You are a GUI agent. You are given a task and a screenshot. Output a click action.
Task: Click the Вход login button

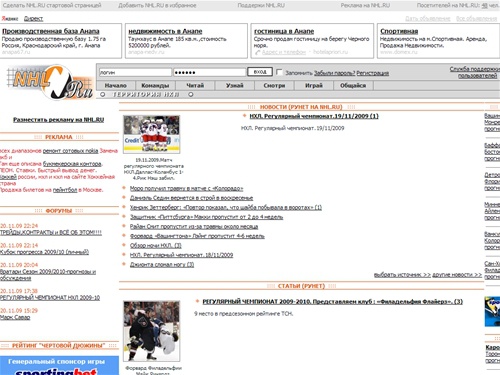click(260, 72)
